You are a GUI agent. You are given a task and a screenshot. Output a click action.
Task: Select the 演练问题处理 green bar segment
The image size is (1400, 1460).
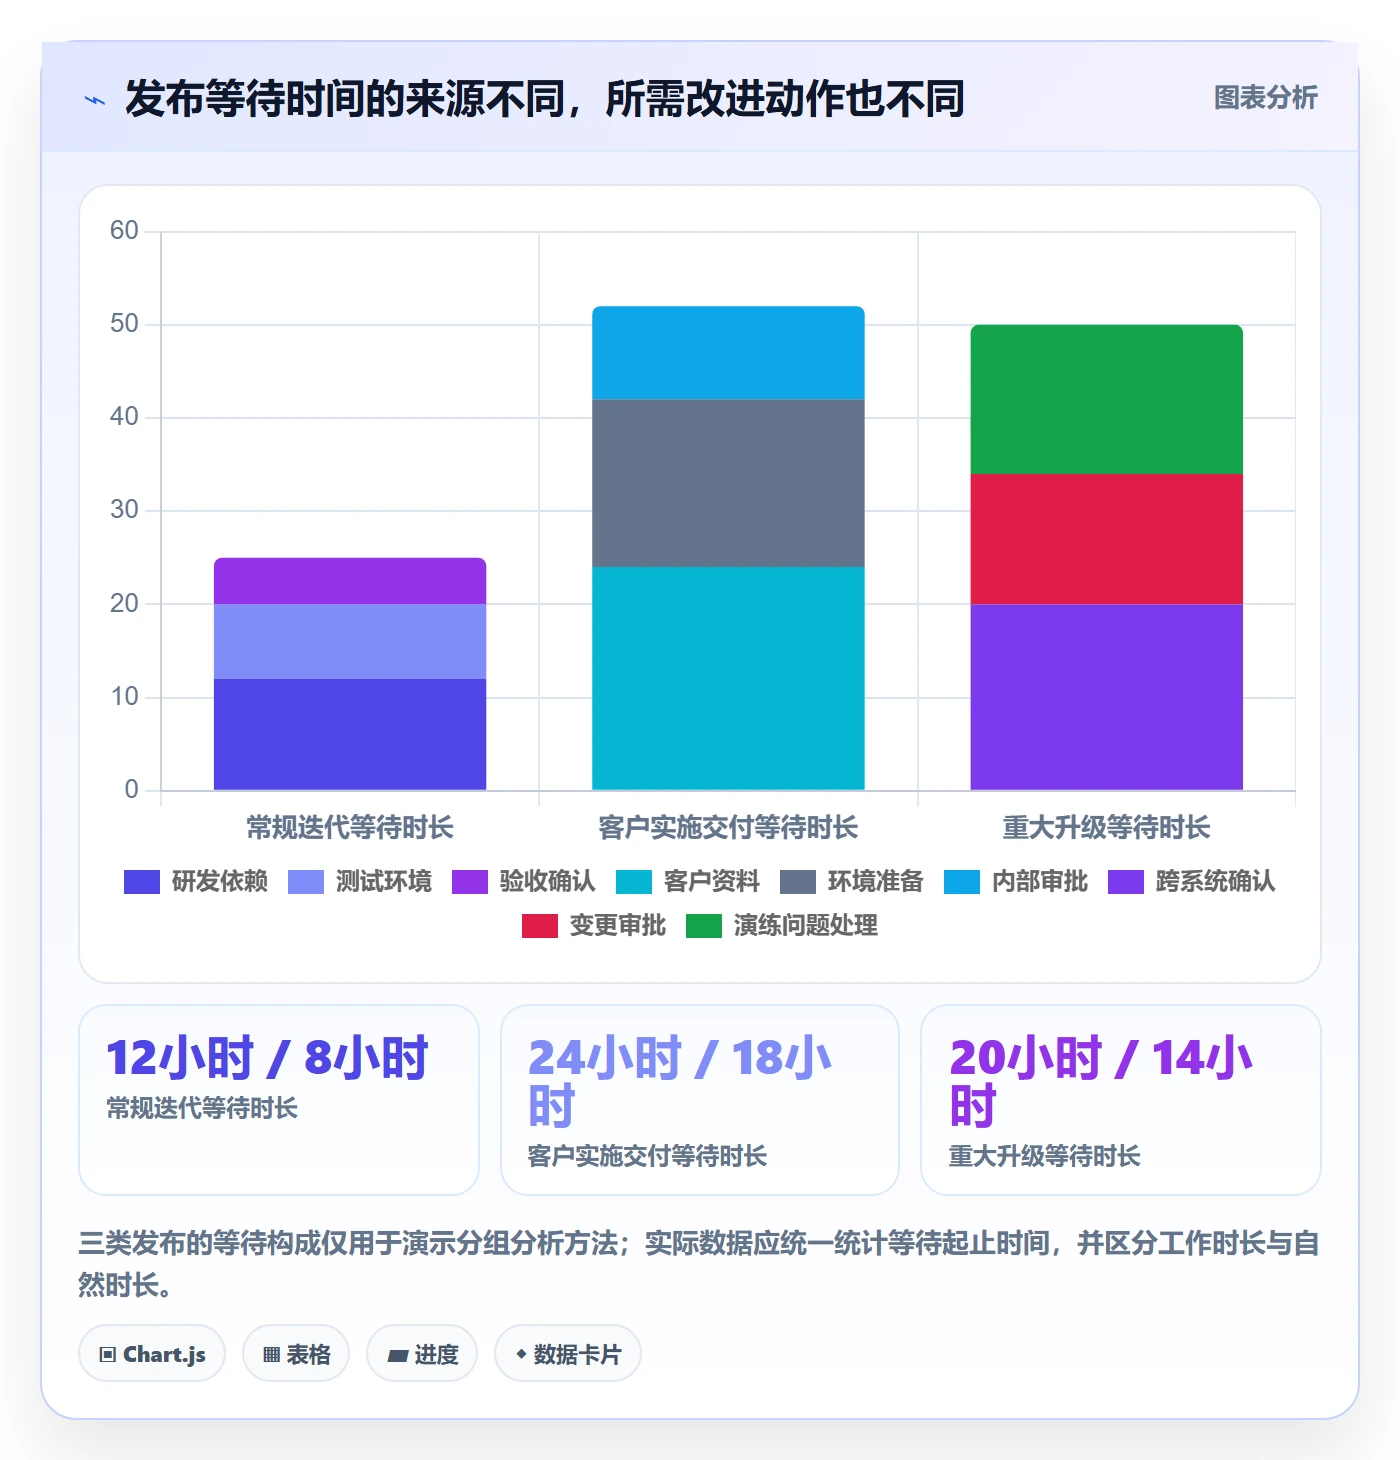[x=1107, y=399]
